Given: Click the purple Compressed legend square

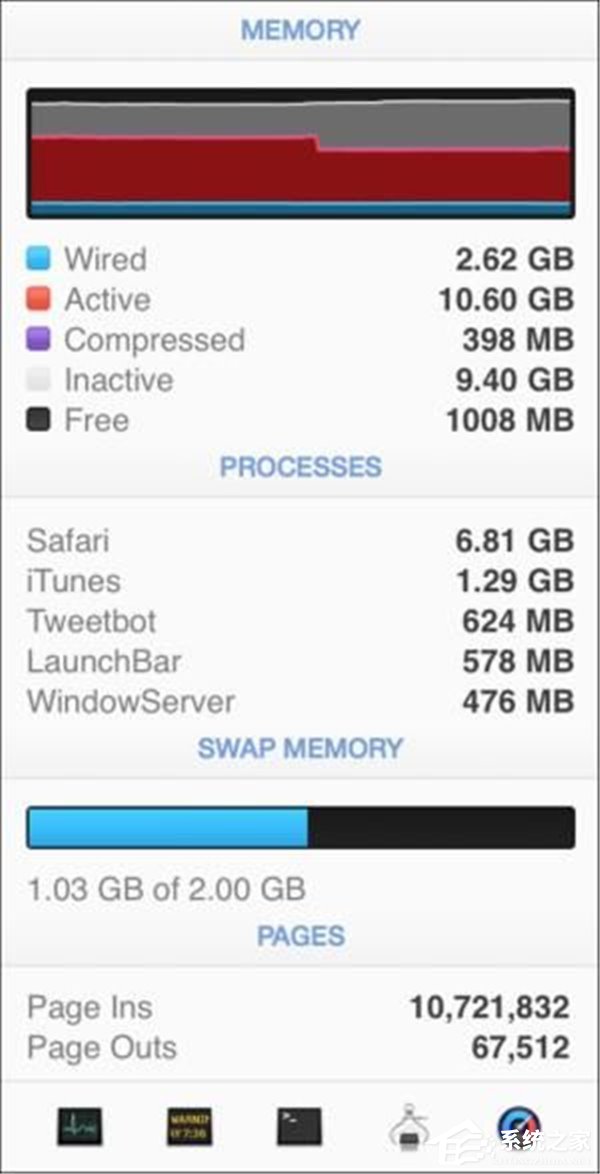Looking at the screenshot, I should click(38, 339).
